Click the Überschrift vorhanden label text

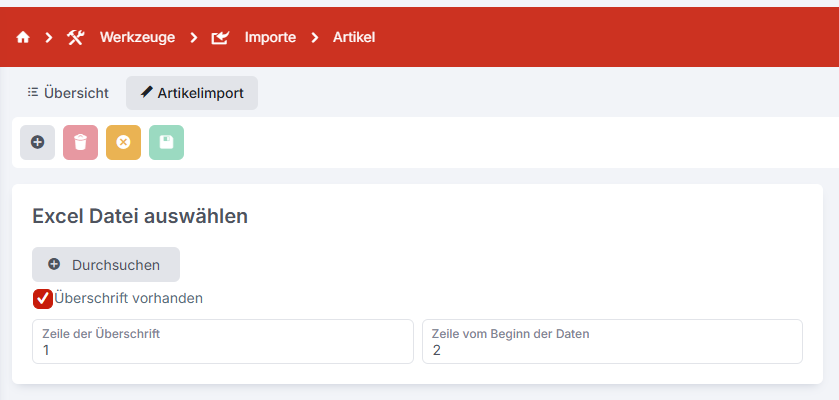[129, 298]
